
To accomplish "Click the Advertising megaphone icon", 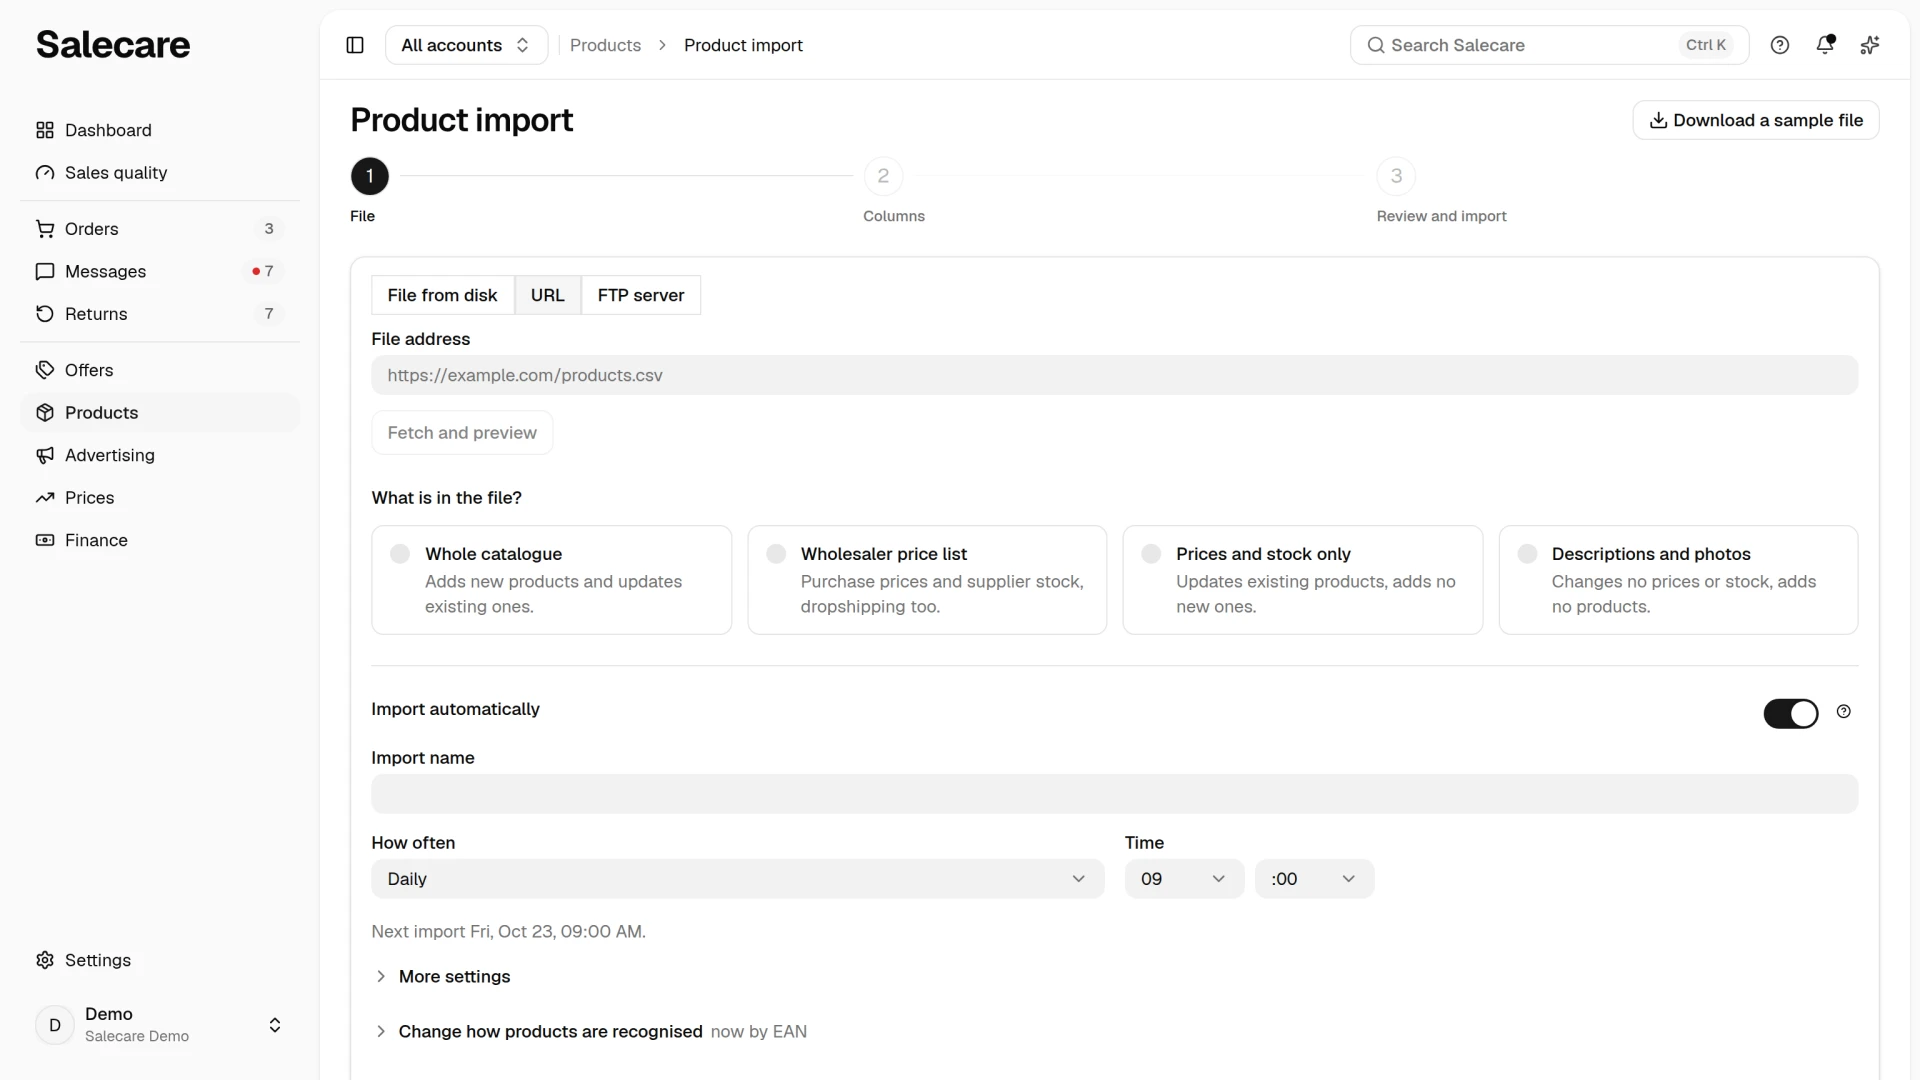I will pyautogui.click(x=45, y=455).
